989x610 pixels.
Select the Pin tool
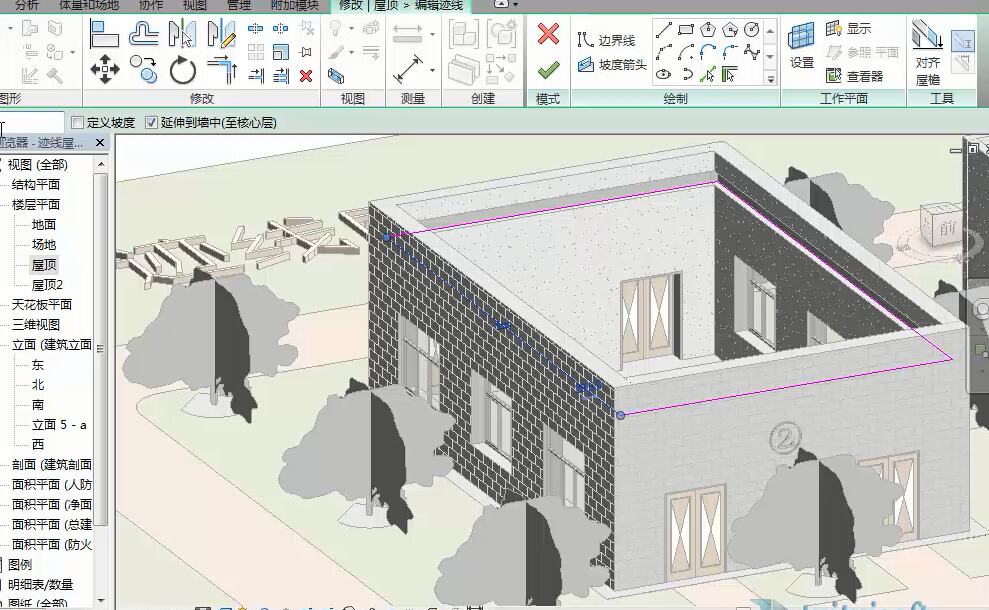pos(306,52)
